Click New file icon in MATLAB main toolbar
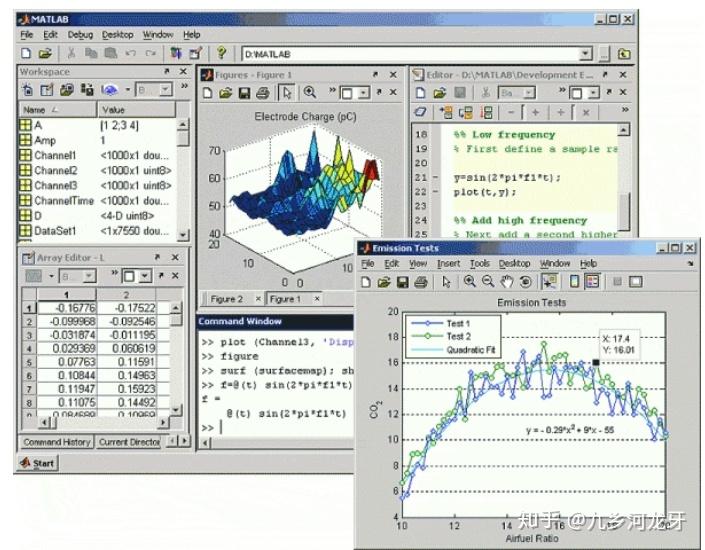This screenshot has height=550, width=705. pos(26,54)
